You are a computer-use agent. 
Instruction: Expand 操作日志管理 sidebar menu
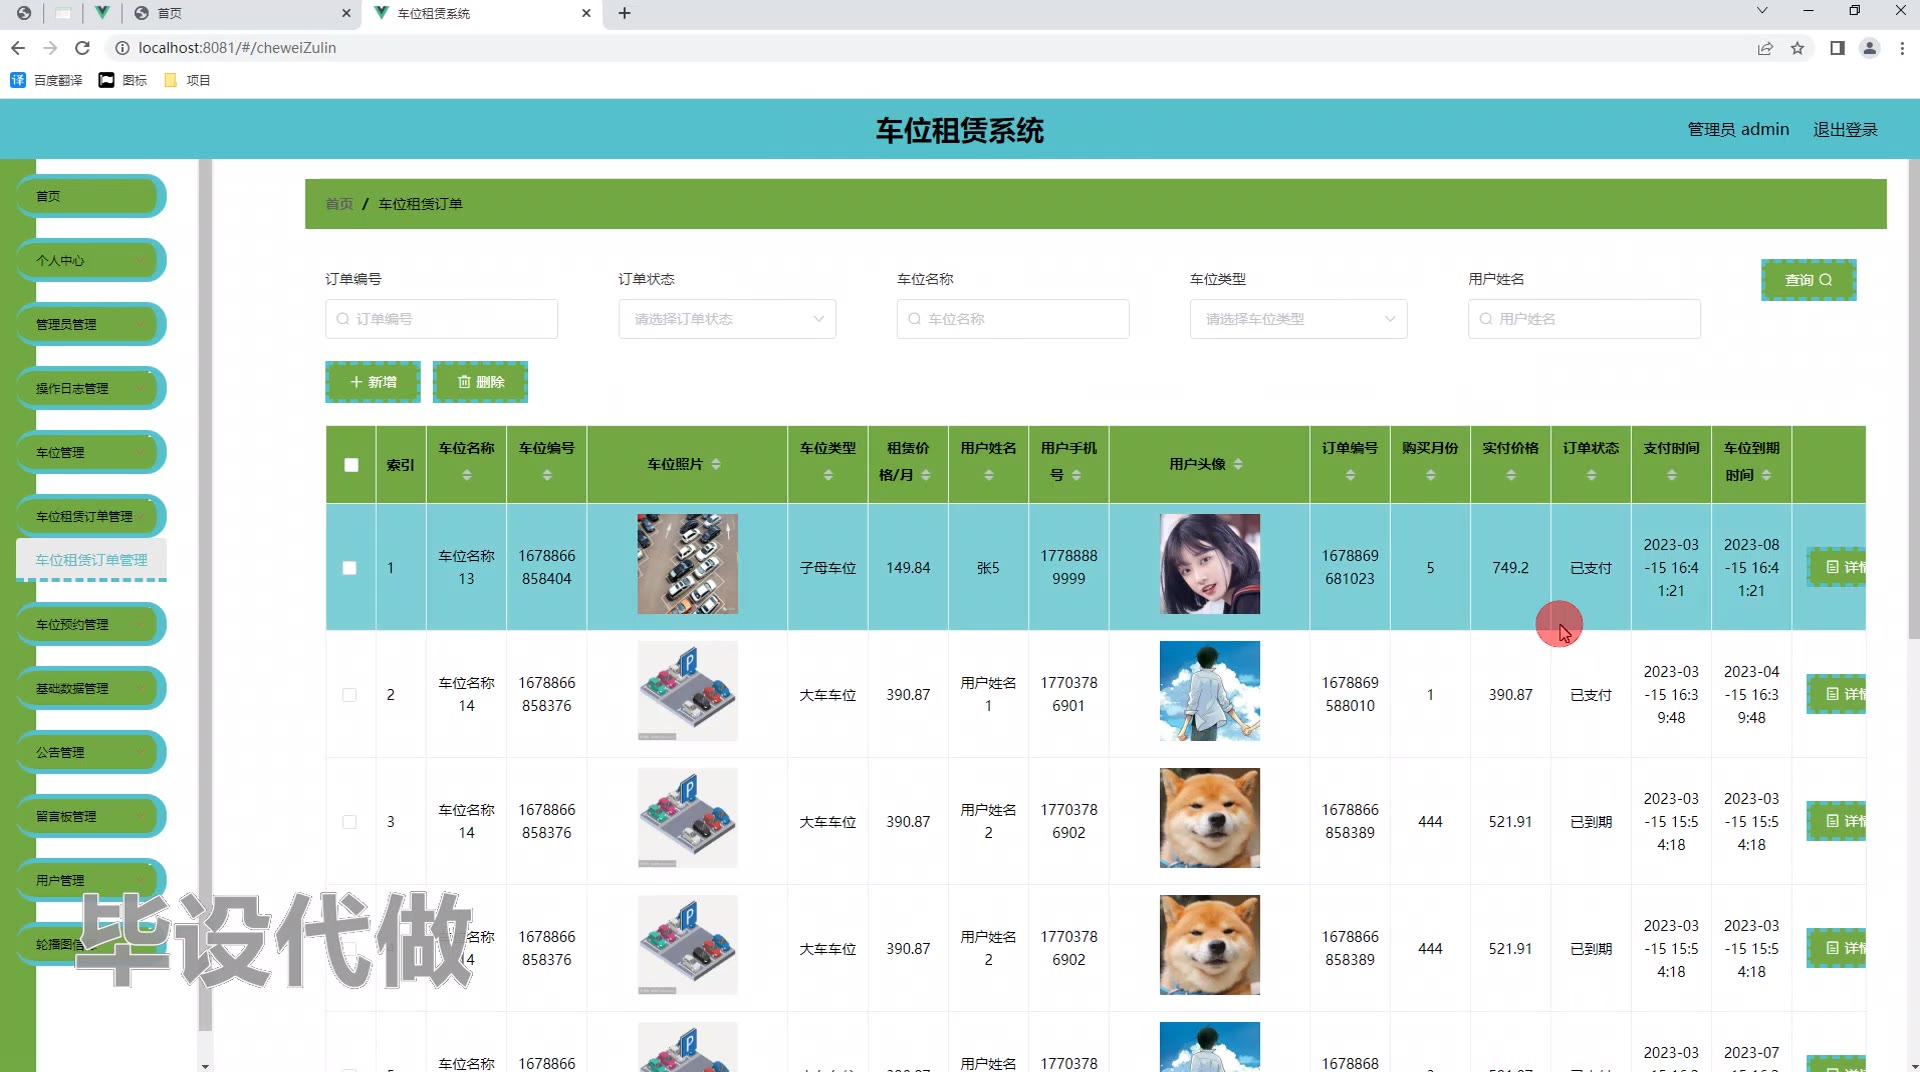pos(91,388)
